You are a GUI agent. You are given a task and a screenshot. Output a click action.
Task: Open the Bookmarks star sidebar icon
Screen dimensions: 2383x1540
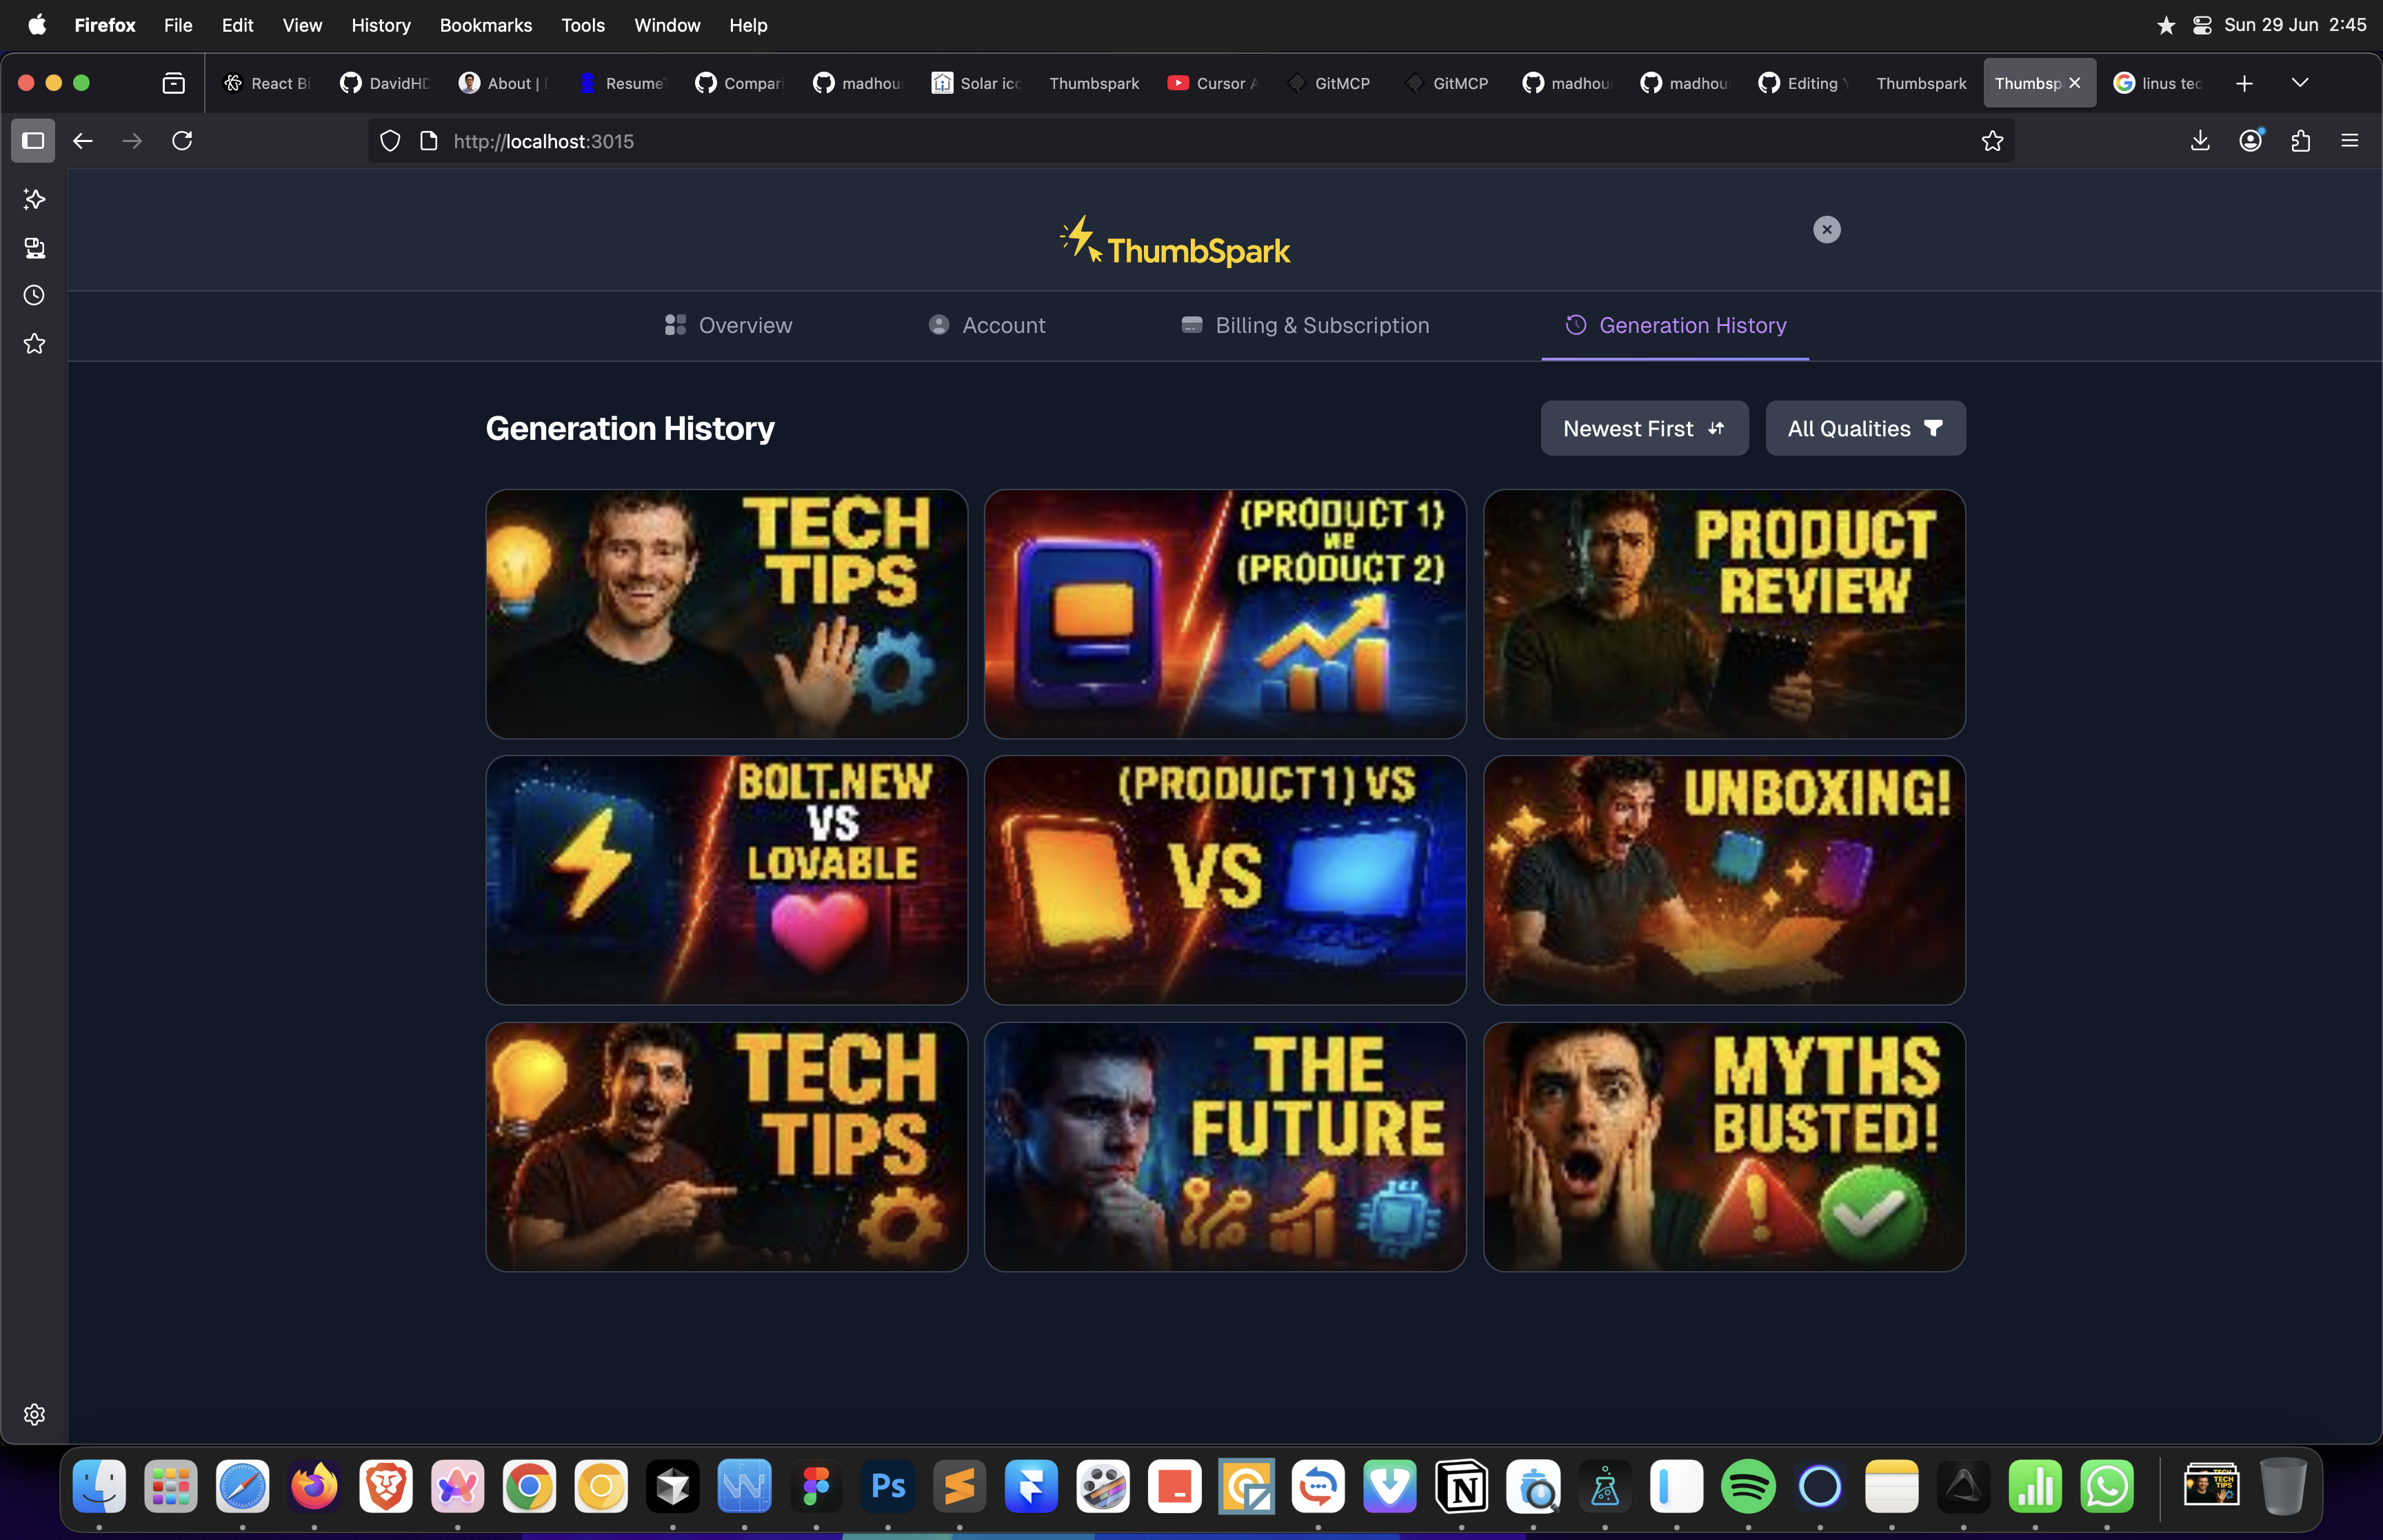(x=34, y=344)
